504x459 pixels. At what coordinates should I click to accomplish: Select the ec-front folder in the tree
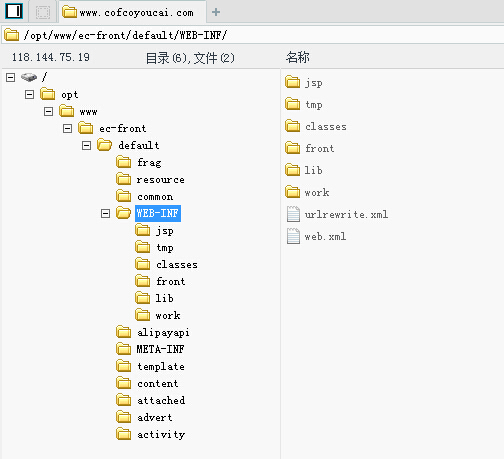[x=123, y=129]
